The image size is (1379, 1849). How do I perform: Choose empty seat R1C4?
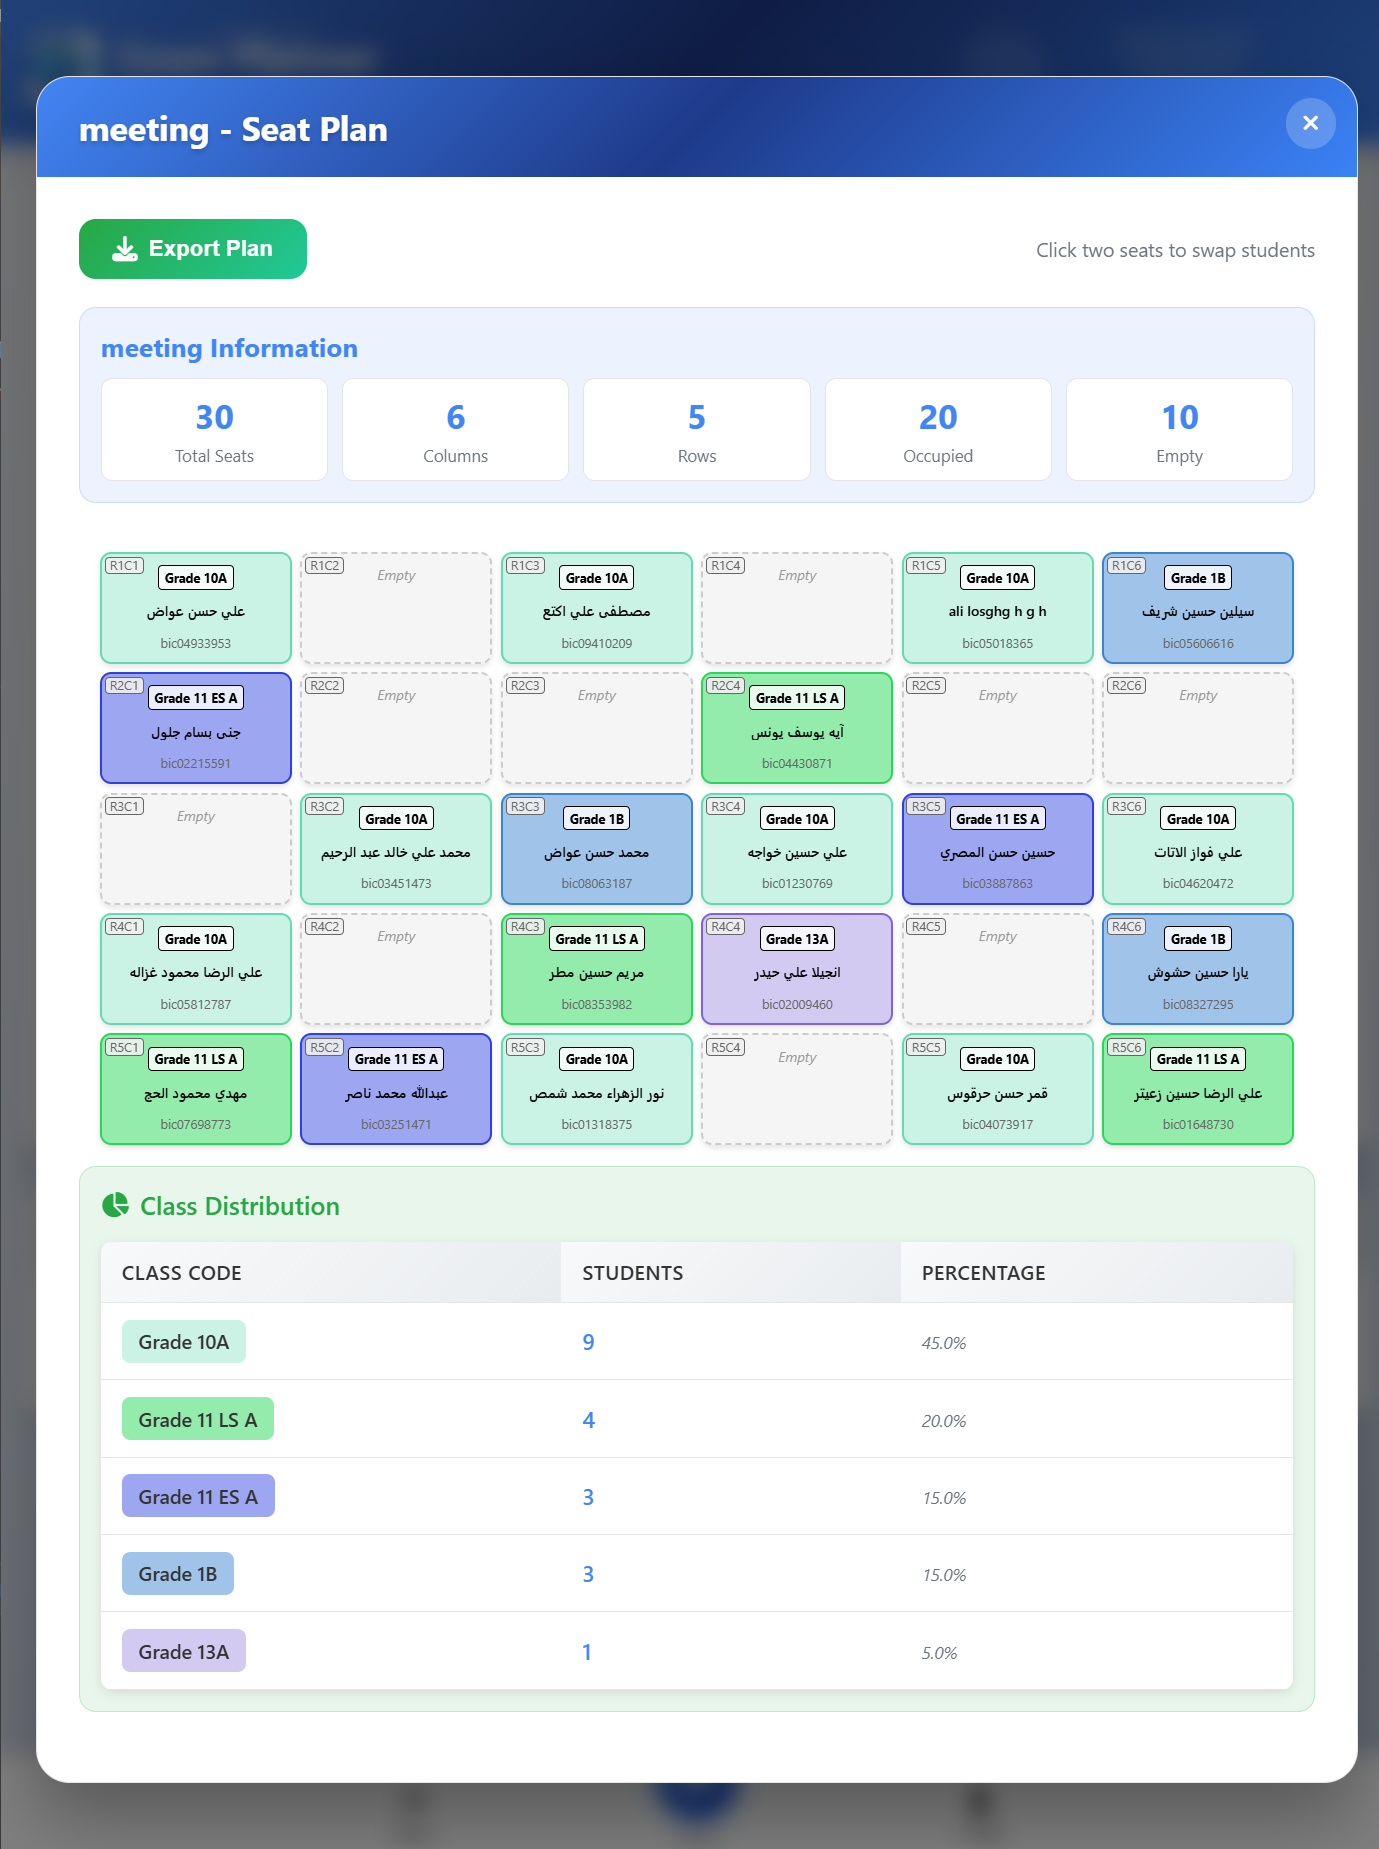click(797, 608)
